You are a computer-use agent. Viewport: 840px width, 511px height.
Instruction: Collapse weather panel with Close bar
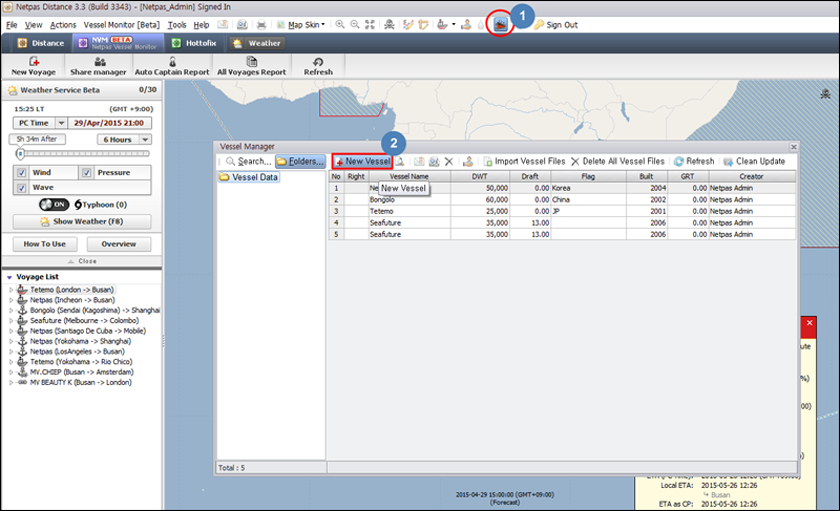[x=82, y=261]
